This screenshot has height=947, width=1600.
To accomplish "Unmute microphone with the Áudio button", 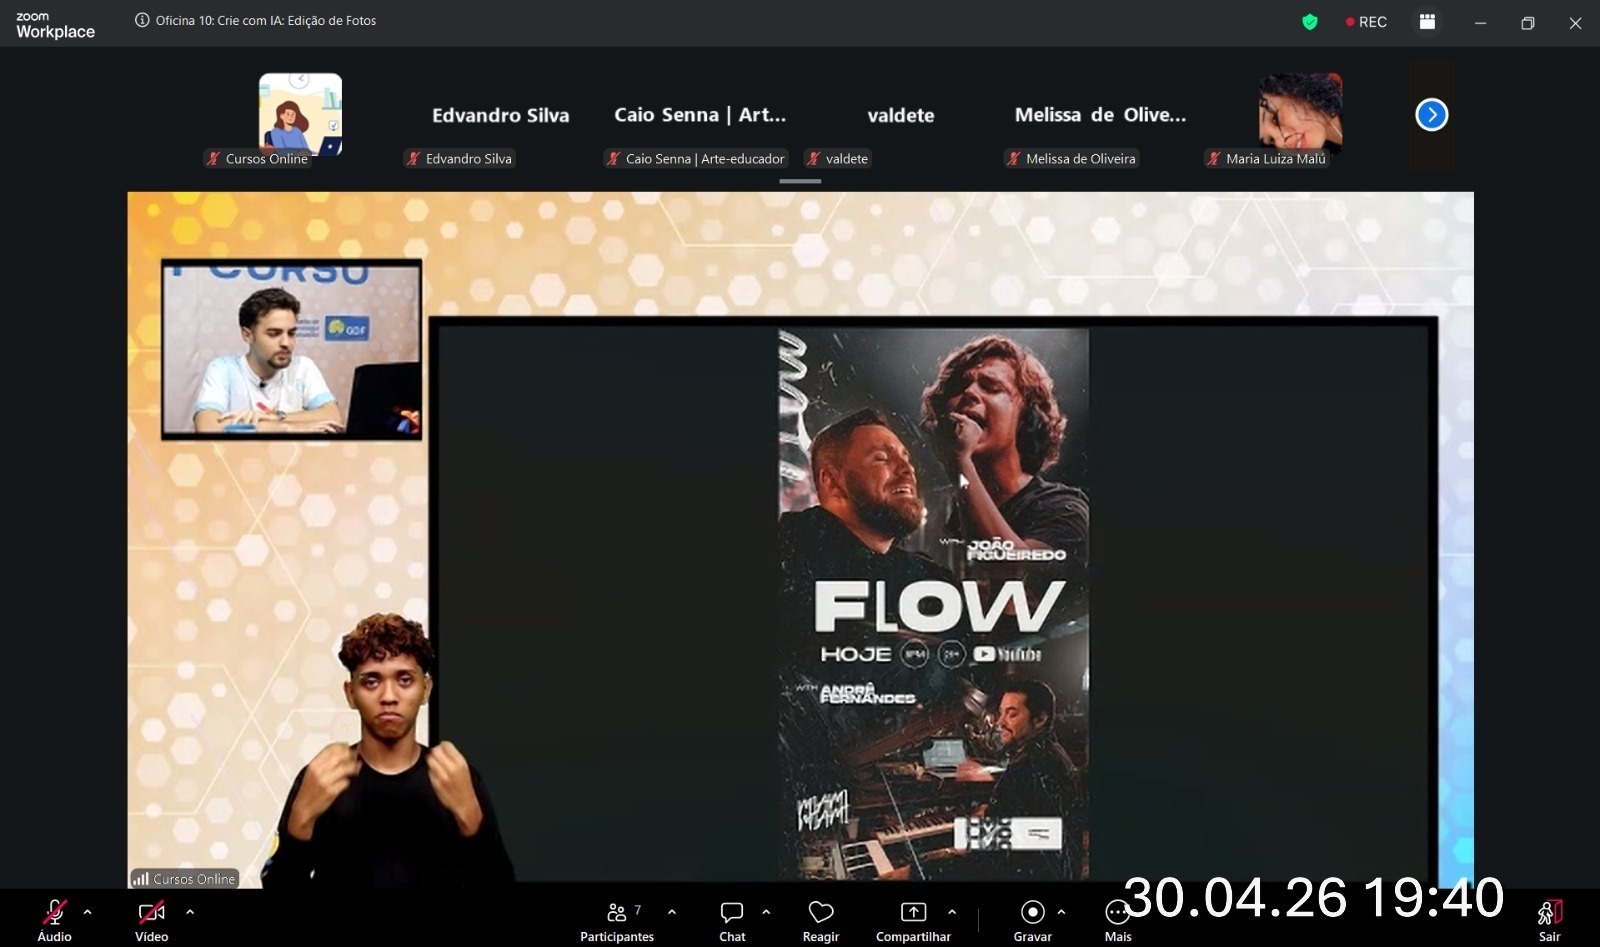I will 55,920.
